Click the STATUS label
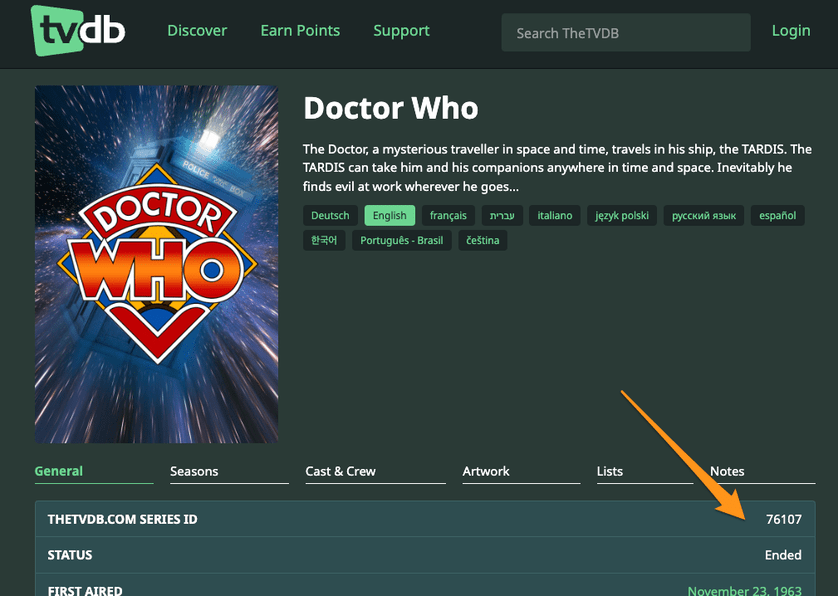Screen dimensions: 838x596 point(70,555)
